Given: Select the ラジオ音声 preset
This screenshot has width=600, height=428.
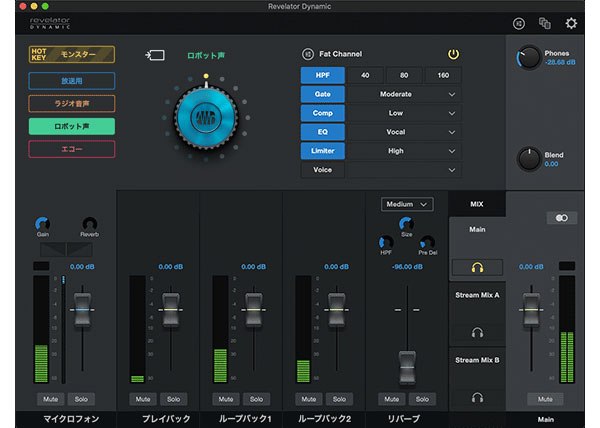Looking at the screenshot, I should tap(72, 104).
